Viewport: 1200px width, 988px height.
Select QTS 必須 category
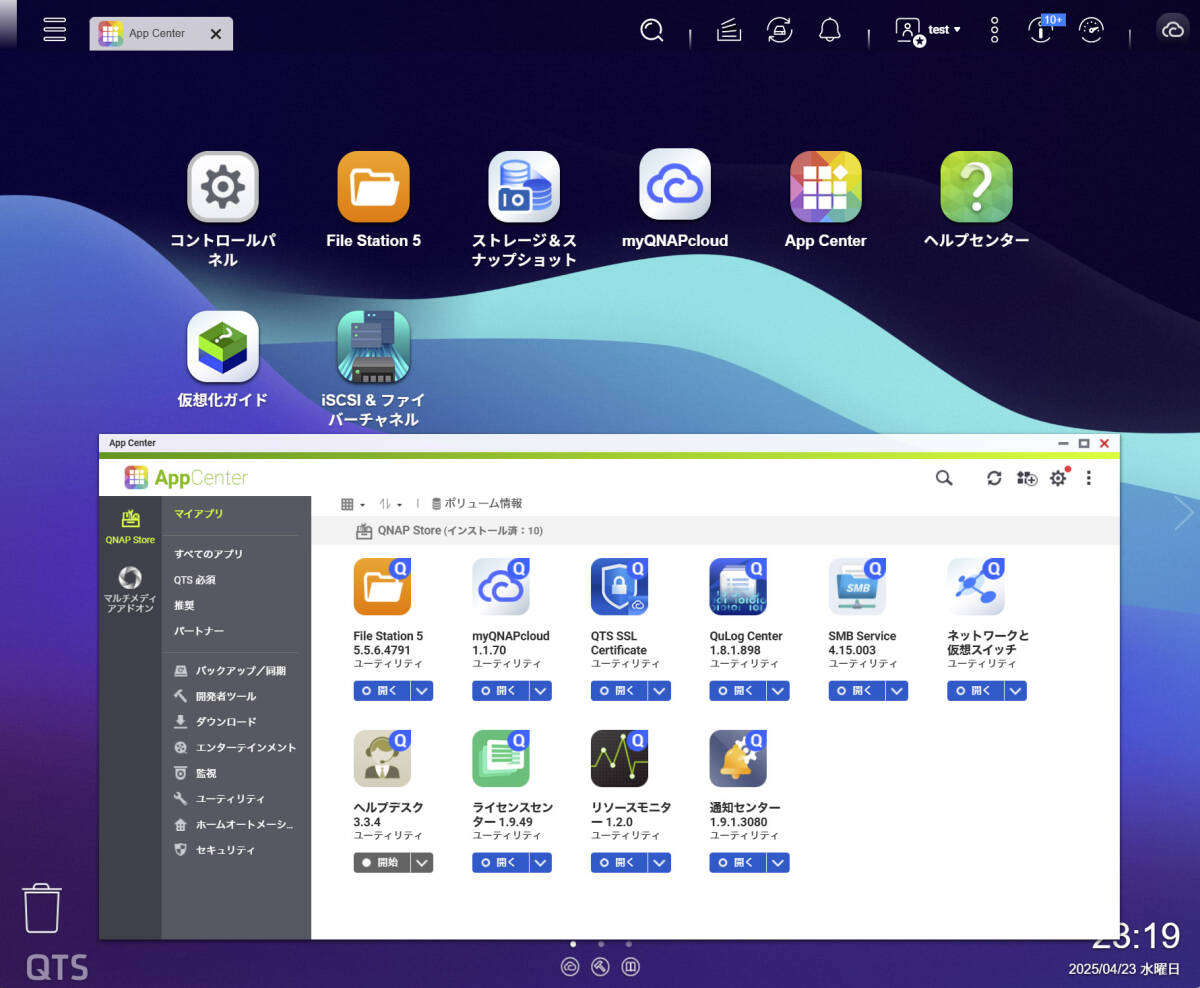click(195, 580)
